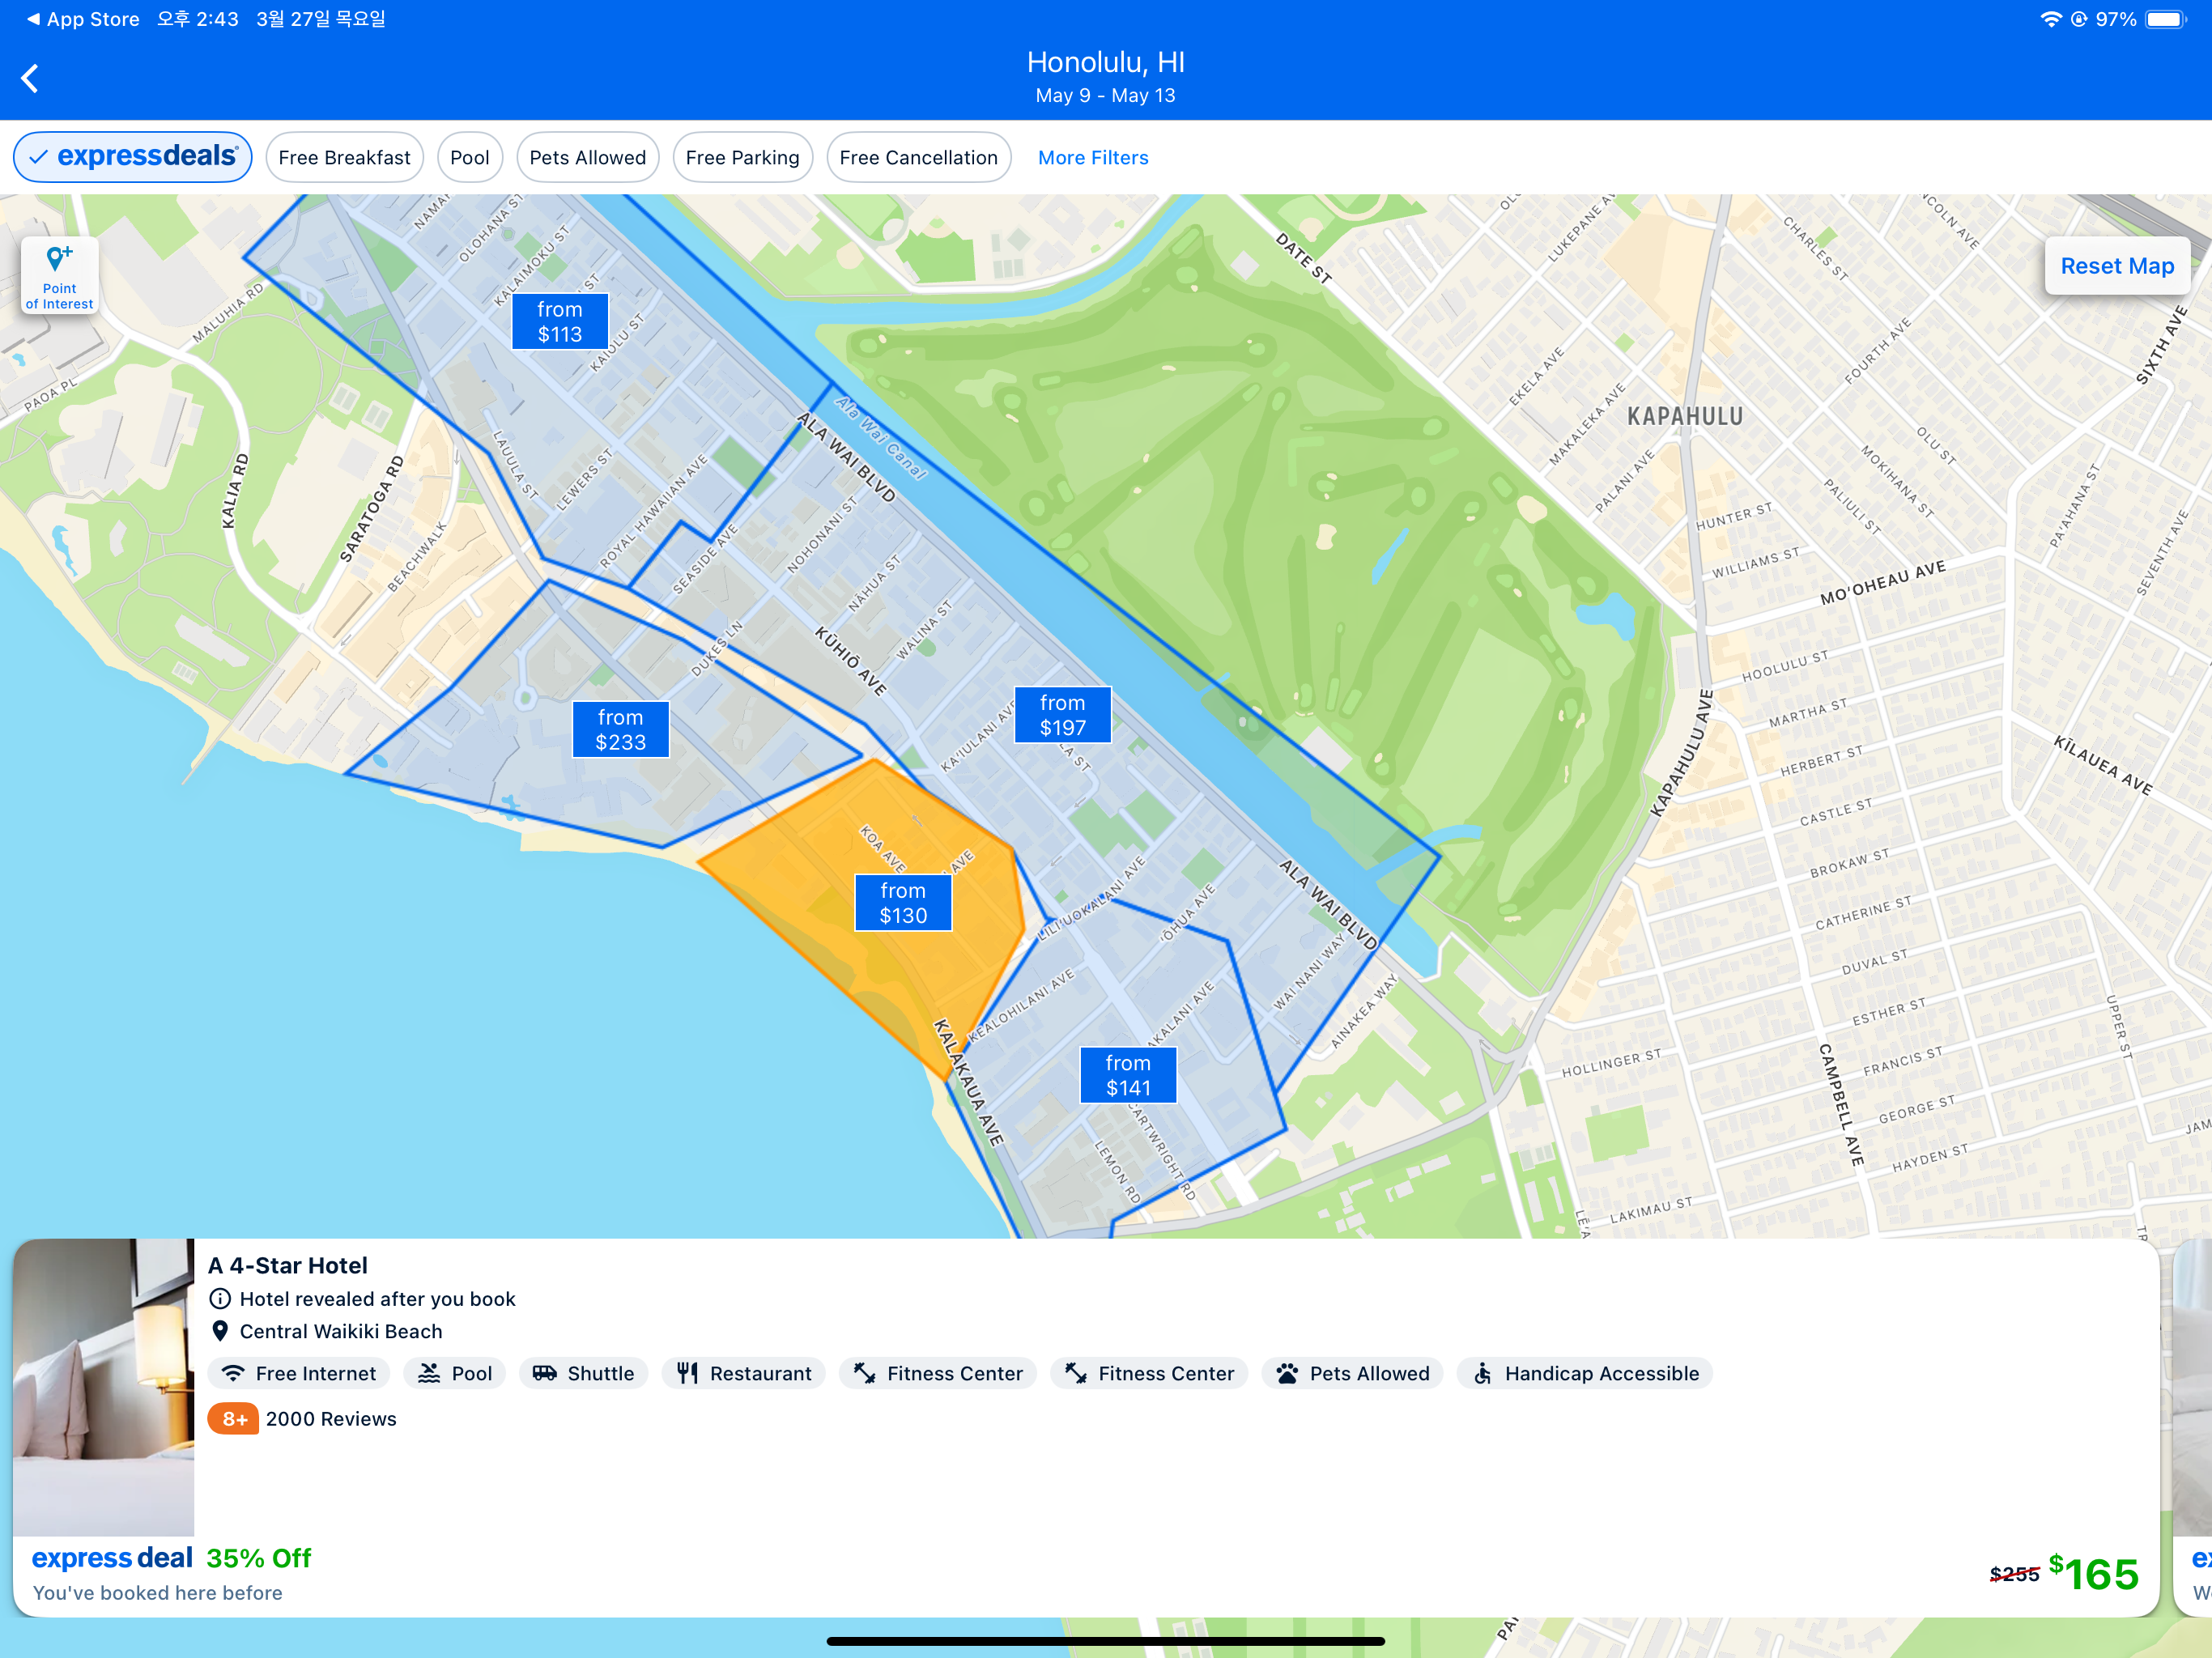Image resolution: width=2212 pixels, height=1658 pixels.
Task: Go back using the left chevron arrow
Action: pyautogui.click(x=30, y=78)
